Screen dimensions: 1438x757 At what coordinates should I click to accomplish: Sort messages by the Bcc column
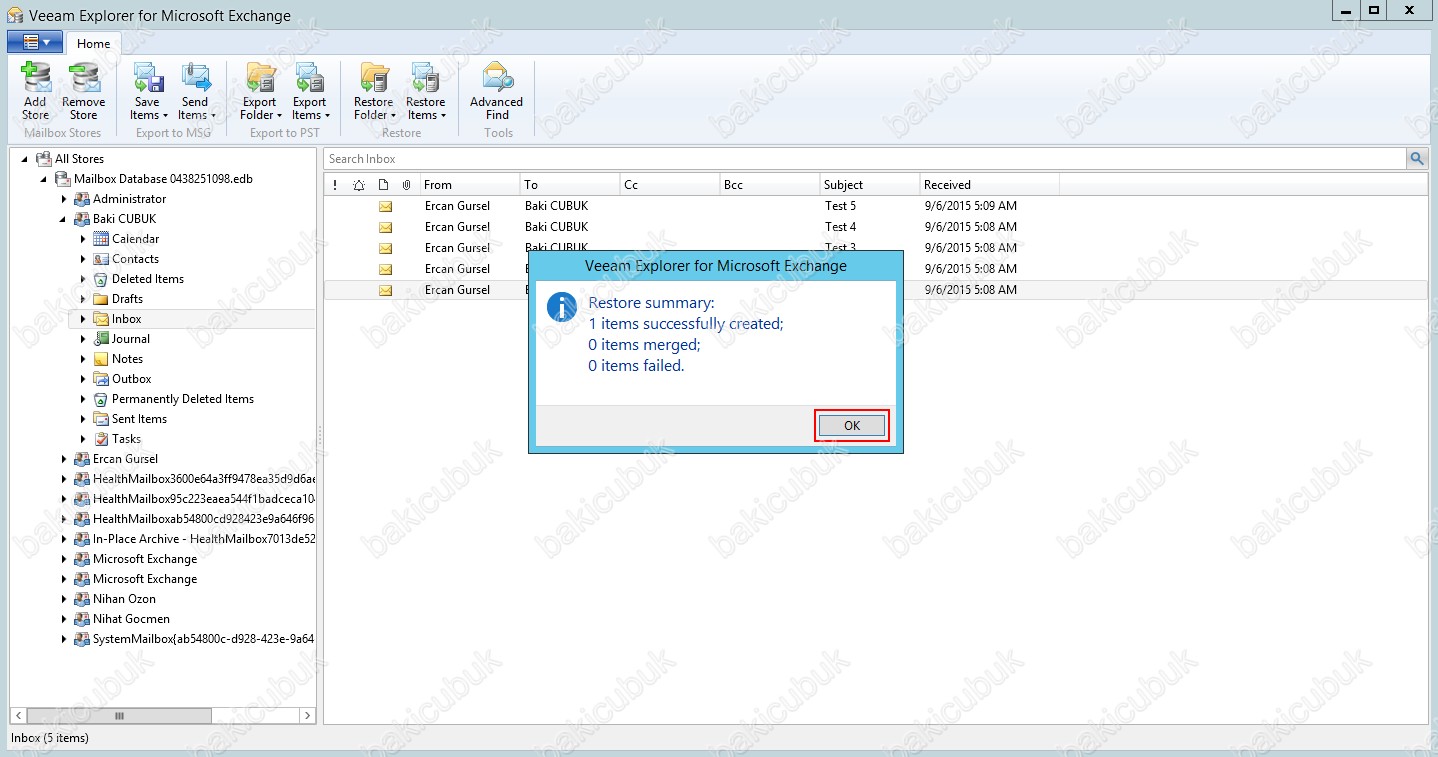click(x=770, y=185)
